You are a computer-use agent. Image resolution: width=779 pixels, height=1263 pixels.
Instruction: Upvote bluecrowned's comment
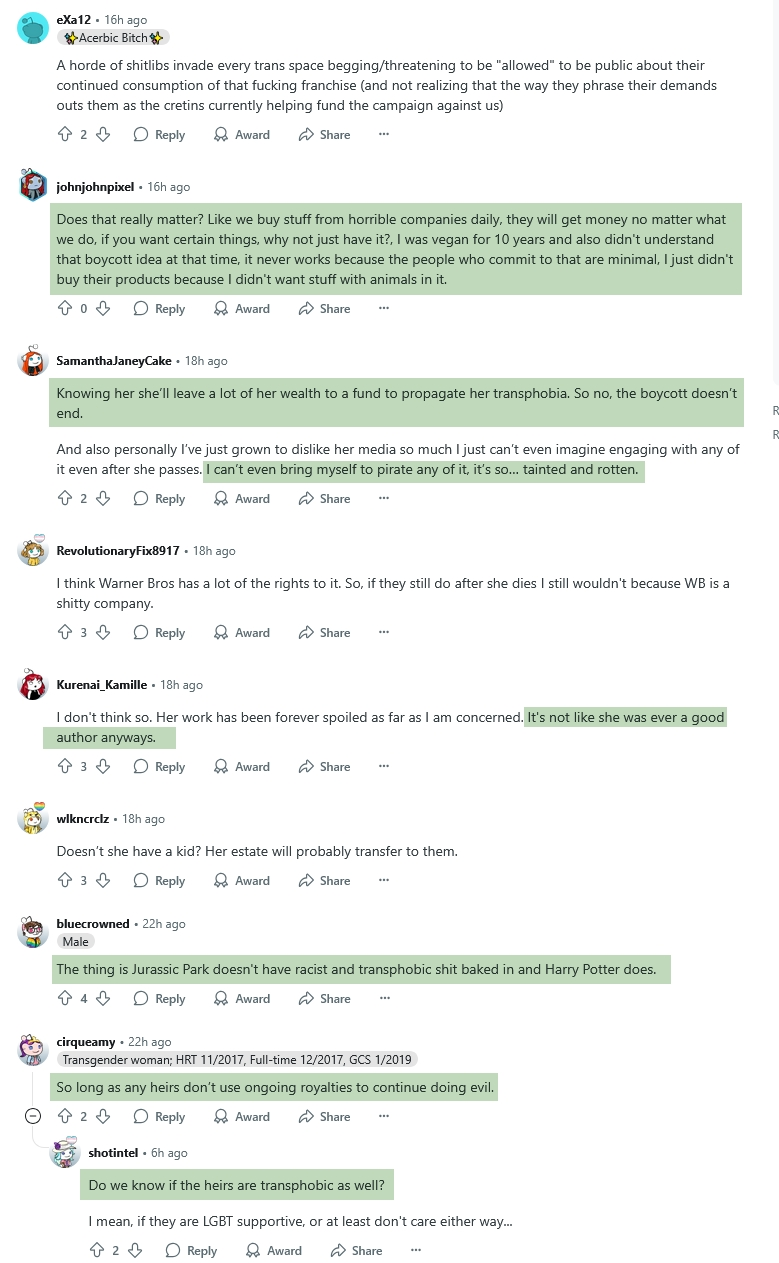point(66,998)
